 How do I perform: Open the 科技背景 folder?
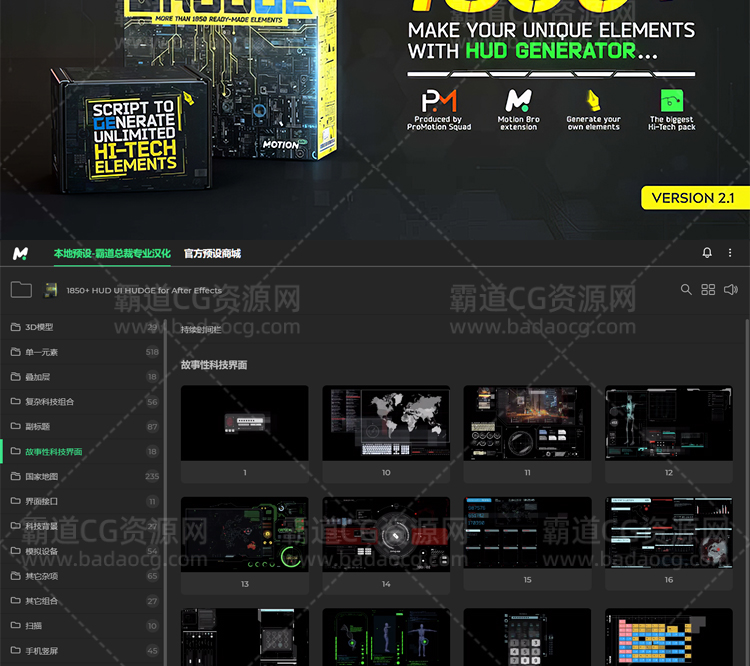coord(82,526)
